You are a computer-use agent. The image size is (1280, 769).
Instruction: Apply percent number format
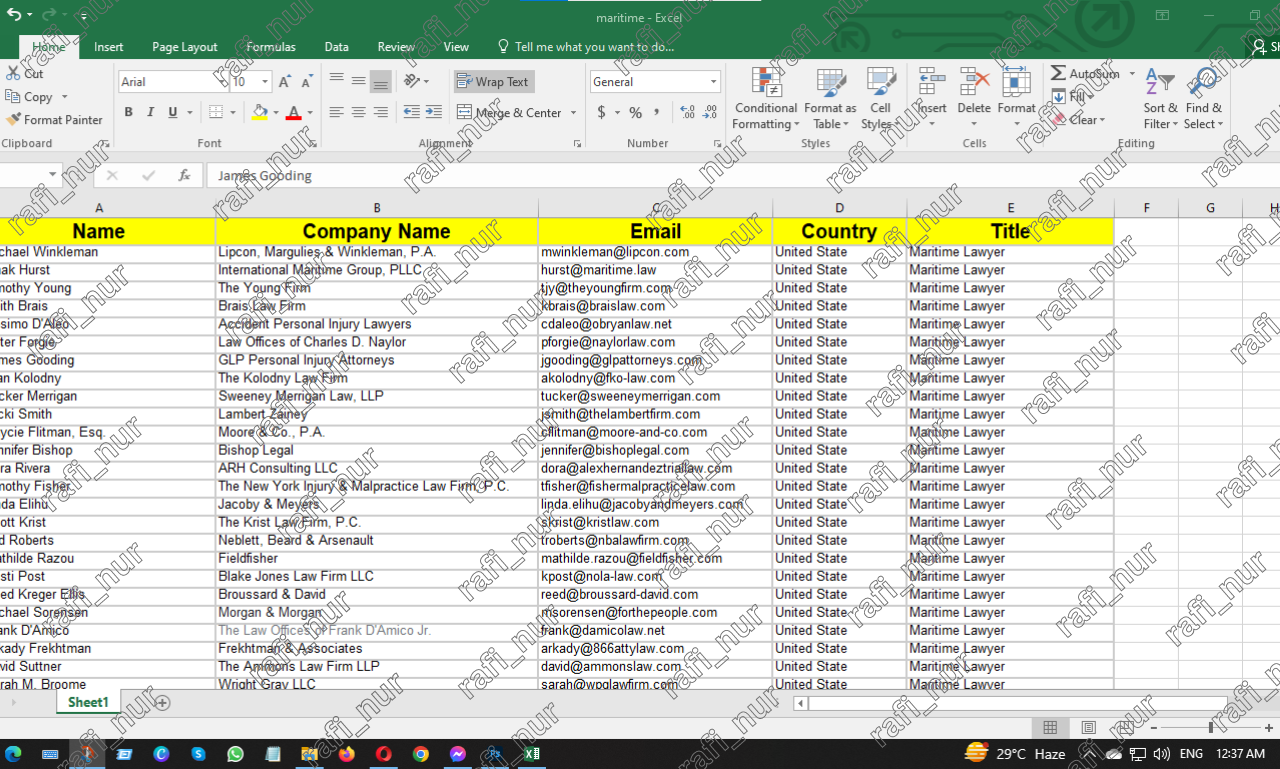tap(634, 112)
